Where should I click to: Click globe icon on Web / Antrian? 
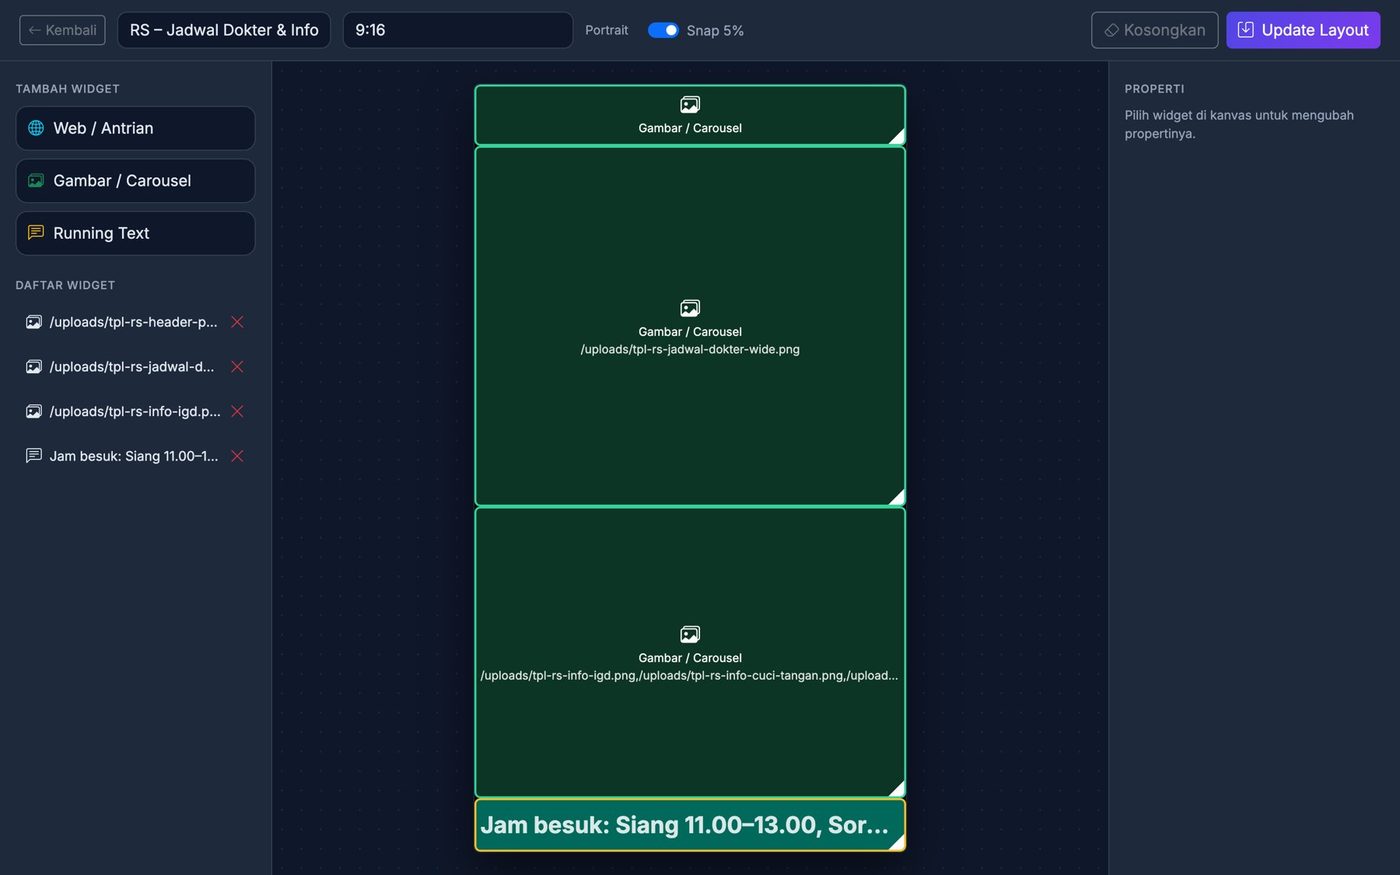(36, 128)
